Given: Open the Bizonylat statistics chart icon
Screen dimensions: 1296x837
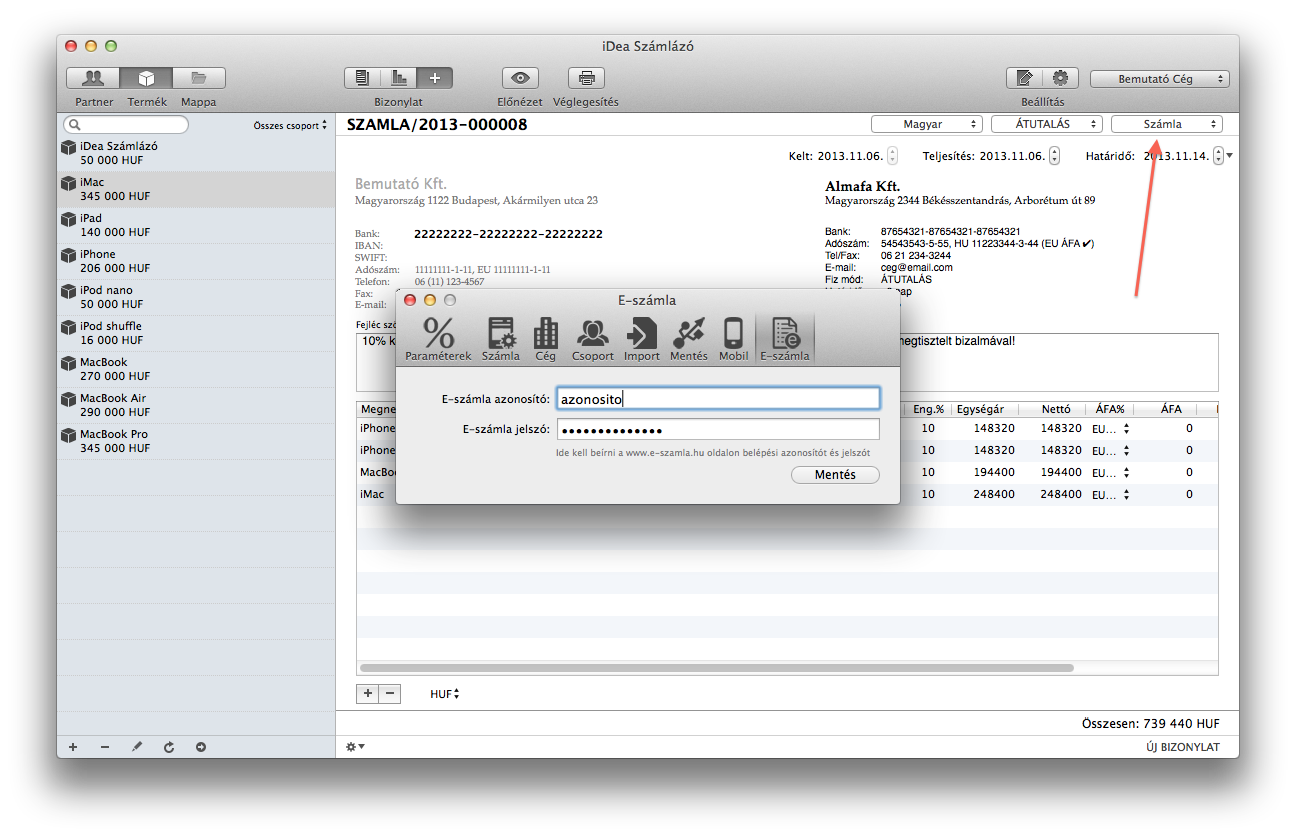Looking at the screenshot, I should (398, 78).
